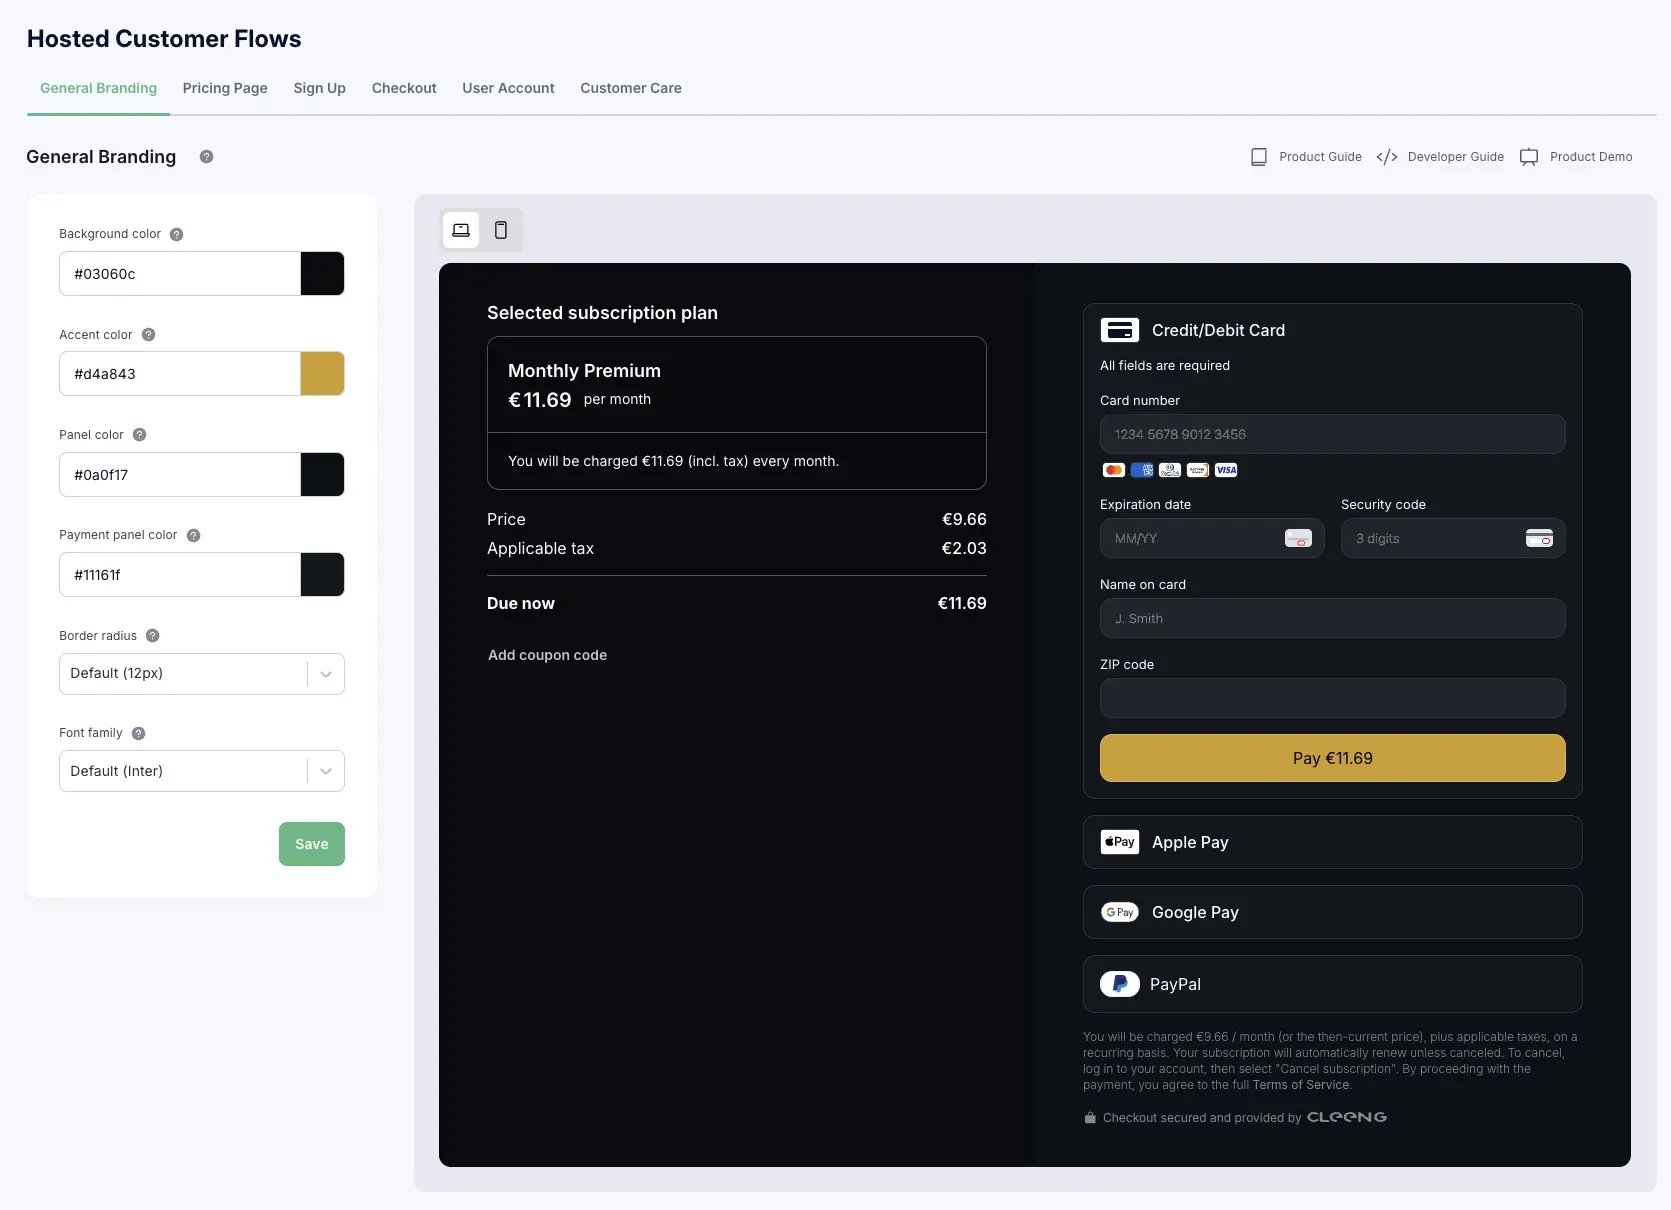Click help icon next to General Branding heading

point(206,157)
